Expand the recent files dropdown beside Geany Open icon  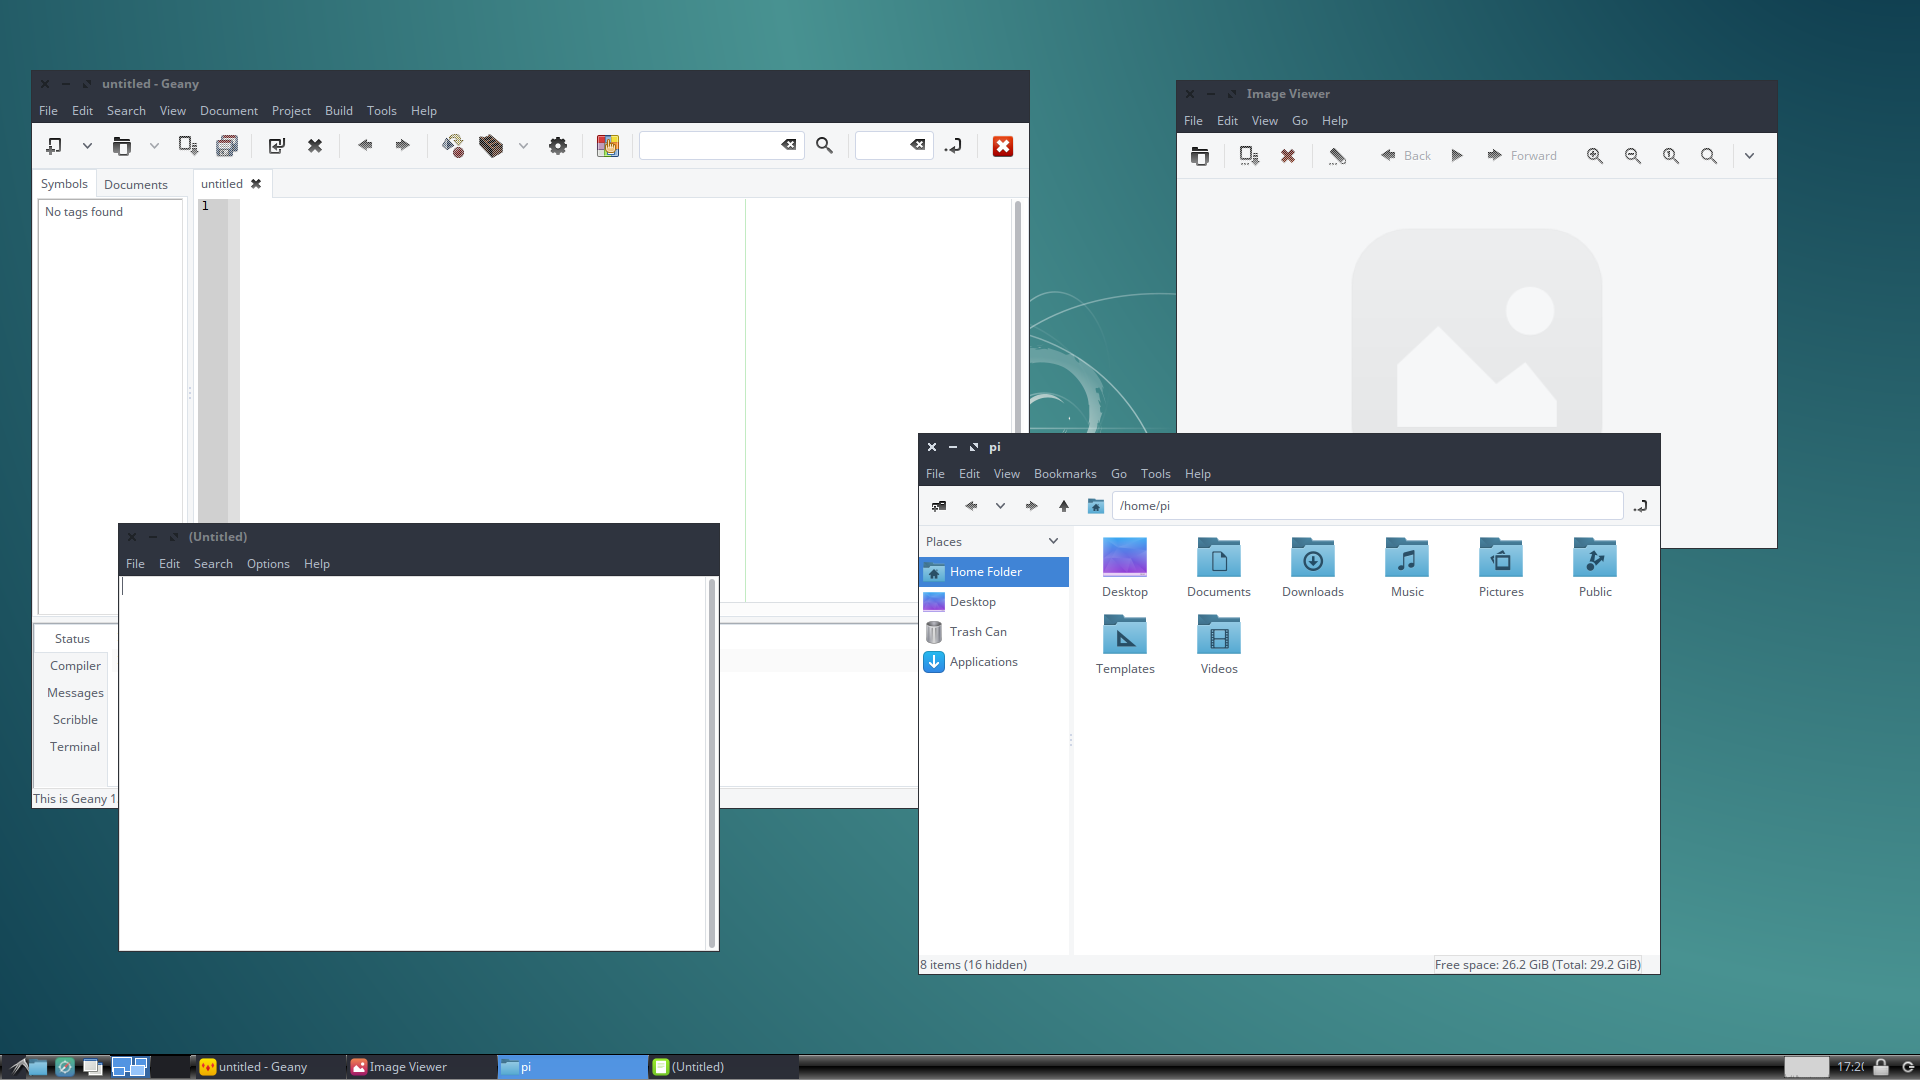[154, 146]
